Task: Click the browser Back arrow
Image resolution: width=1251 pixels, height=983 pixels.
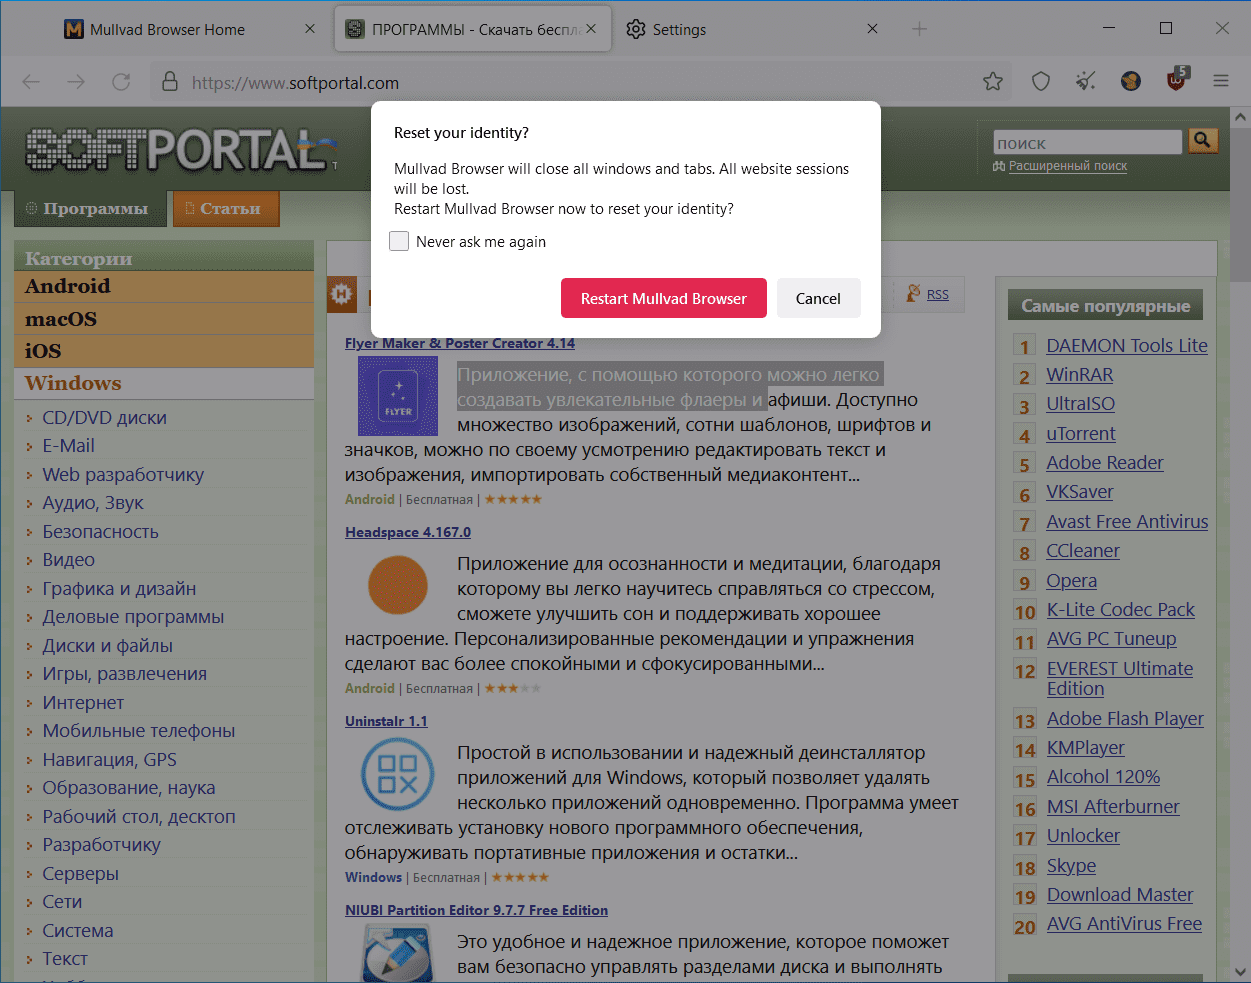Action: [x=31, y=82]
